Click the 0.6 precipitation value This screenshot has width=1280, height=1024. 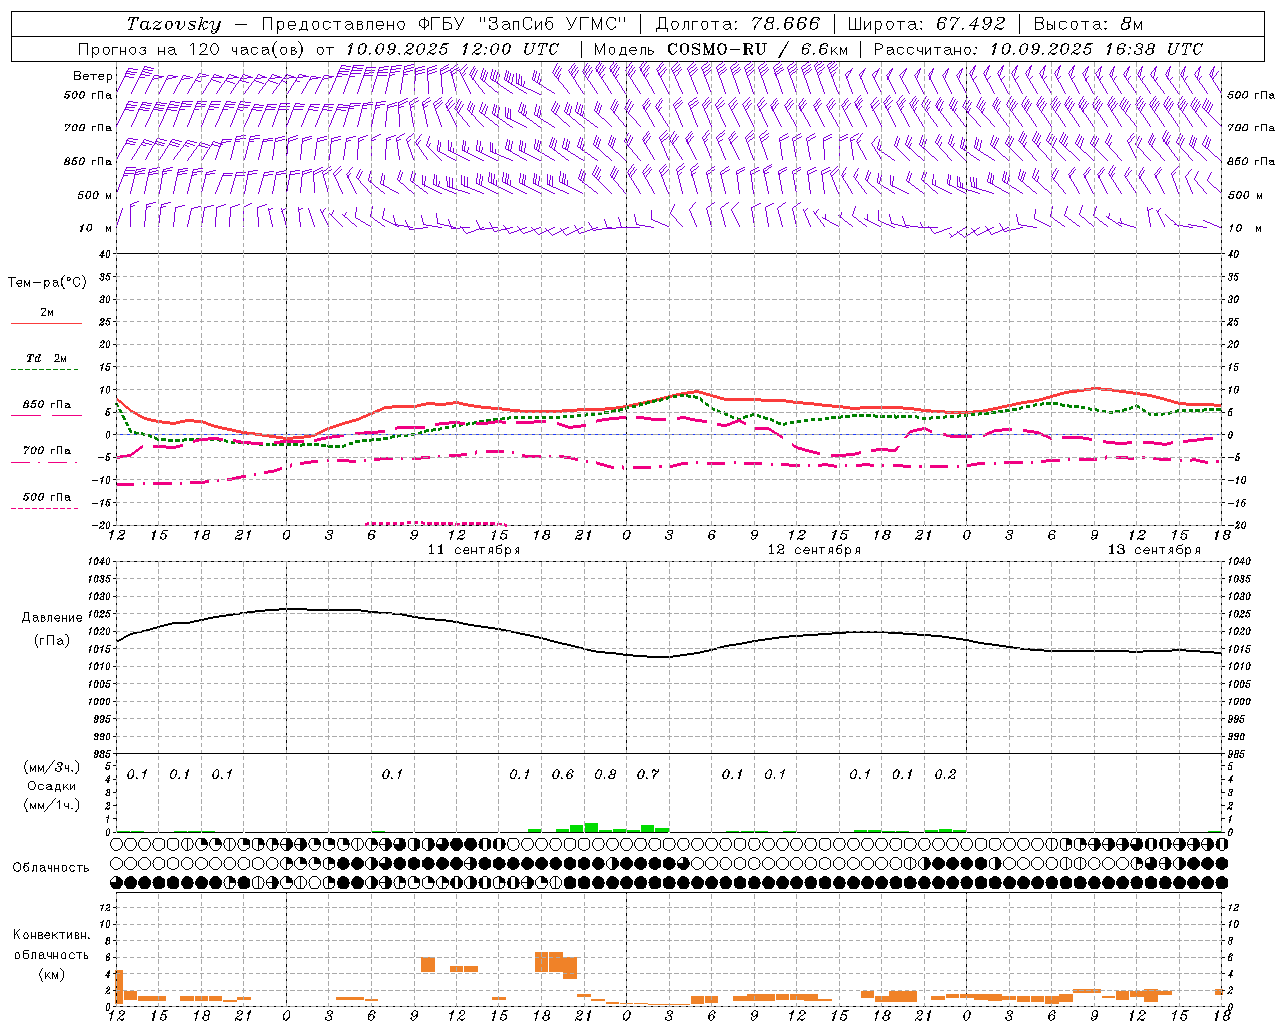(x=563, y=774)
